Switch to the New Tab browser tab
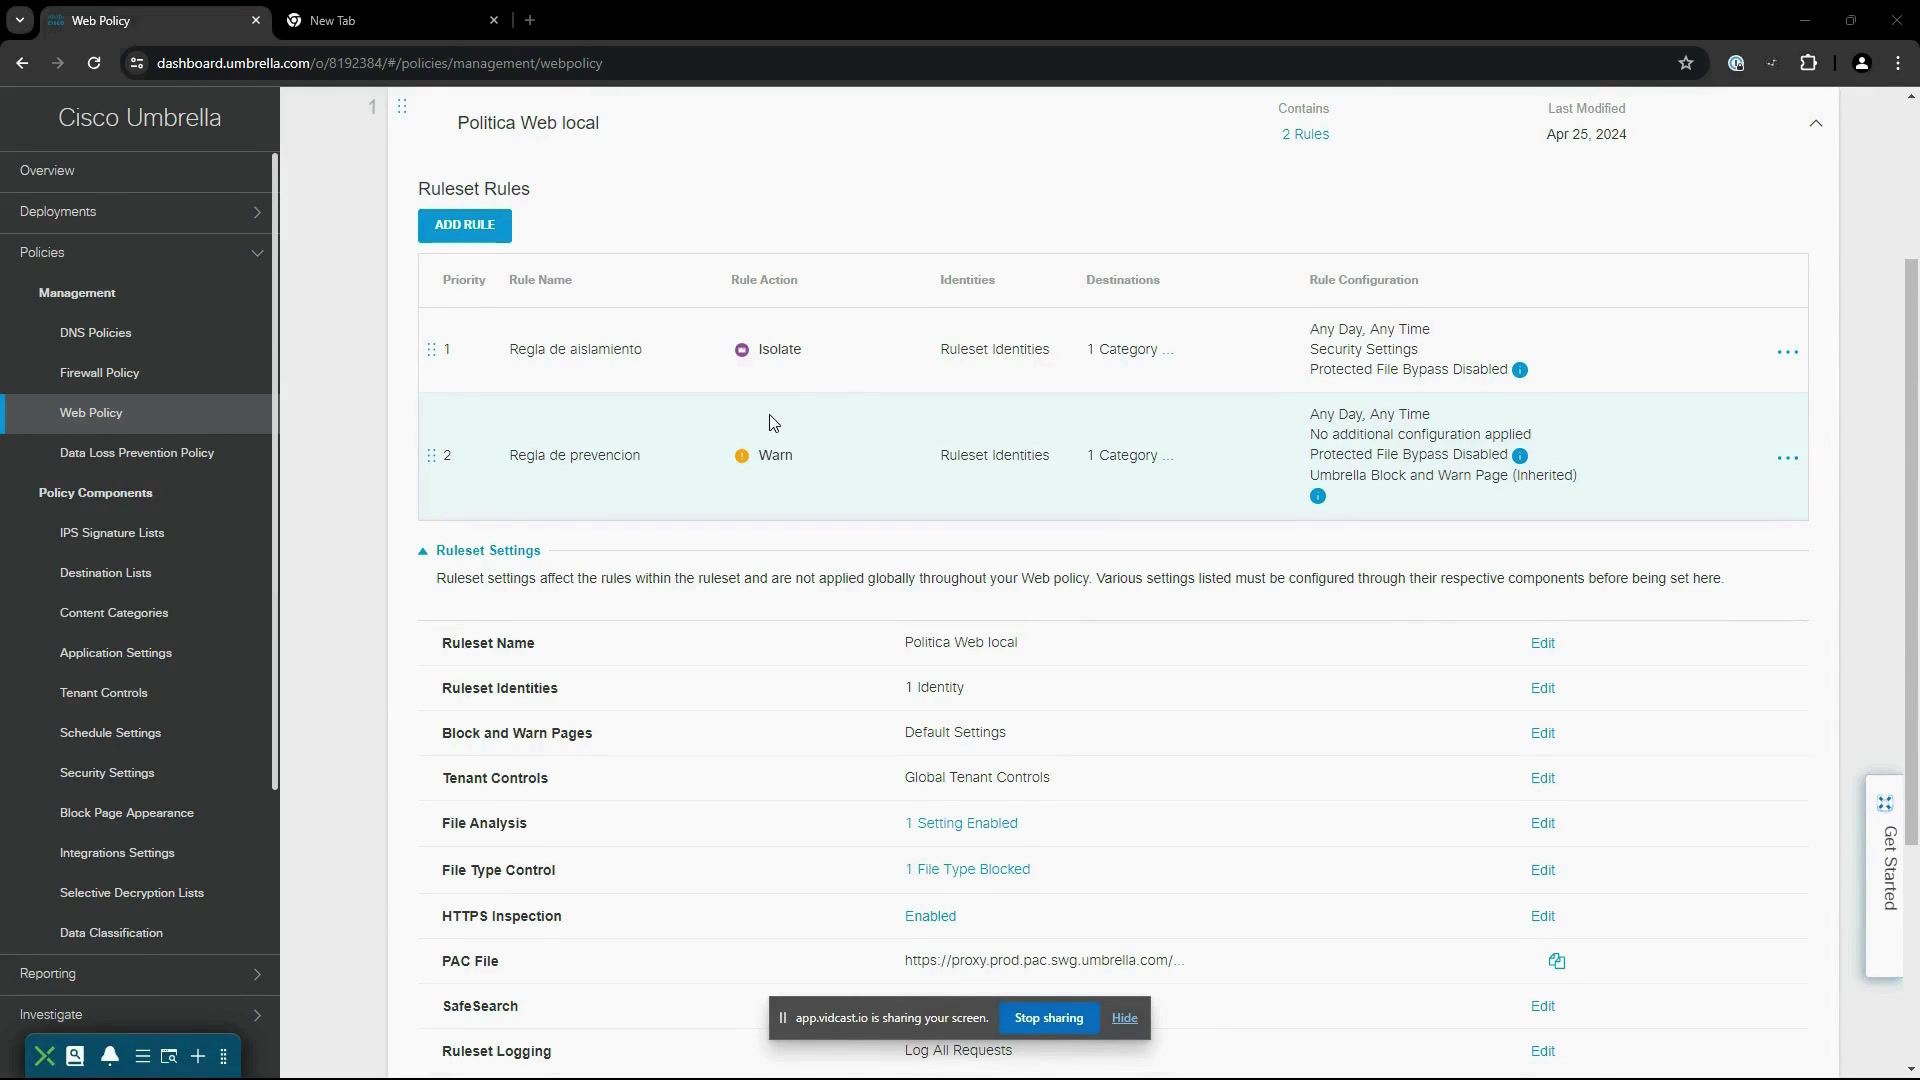The height and width of the screenshot is (1080, 1920). point(393,20)
